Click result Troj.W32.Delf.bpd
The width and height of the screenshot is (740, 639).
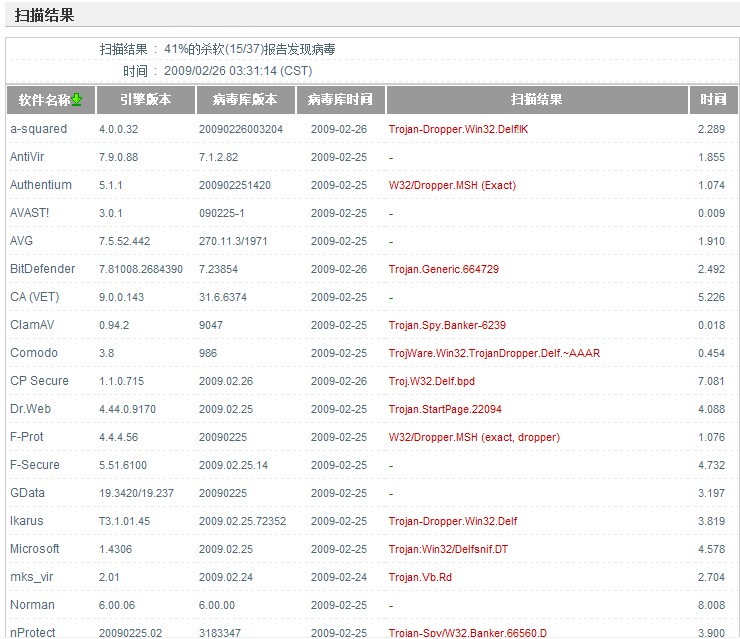(x=431, y=381)
